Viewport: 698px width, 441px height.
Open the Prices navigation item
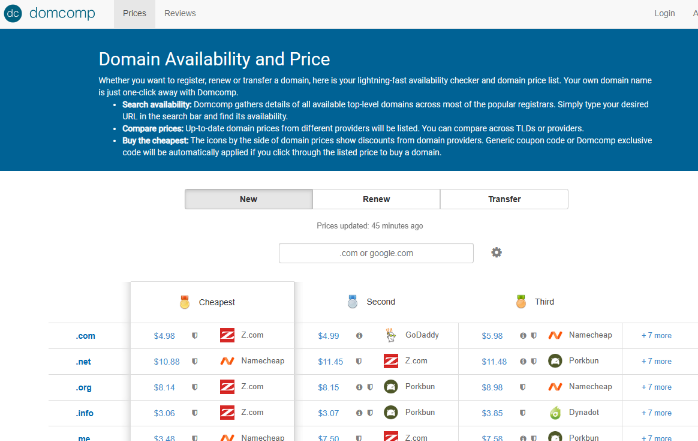(134, 13)
